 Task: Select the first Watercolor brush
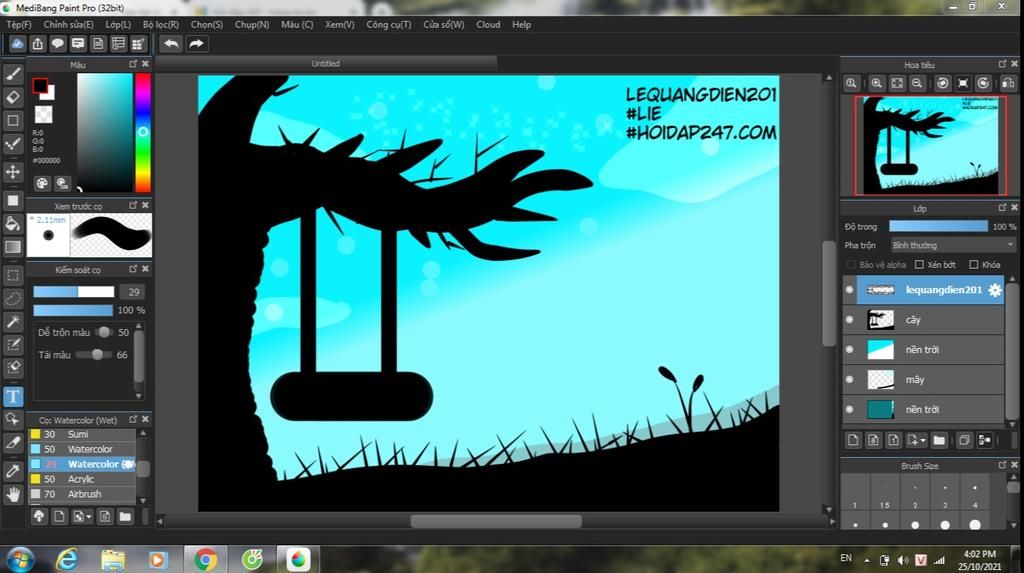(82, 449)
